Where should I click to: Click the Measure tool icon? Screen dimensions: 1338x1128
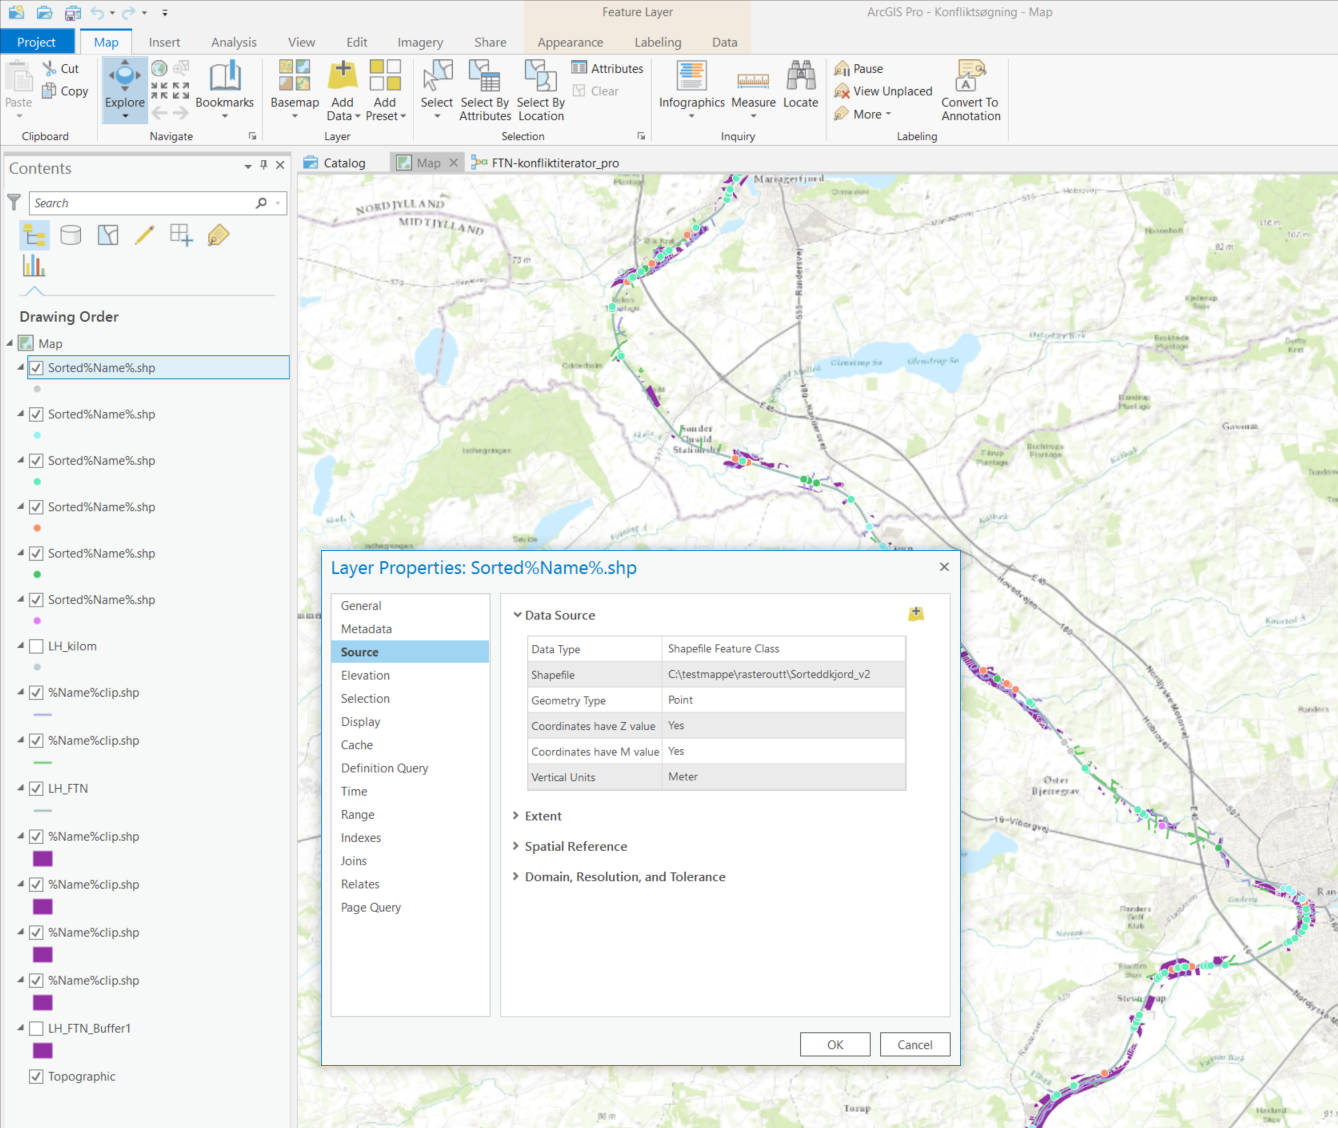[753, 79]
